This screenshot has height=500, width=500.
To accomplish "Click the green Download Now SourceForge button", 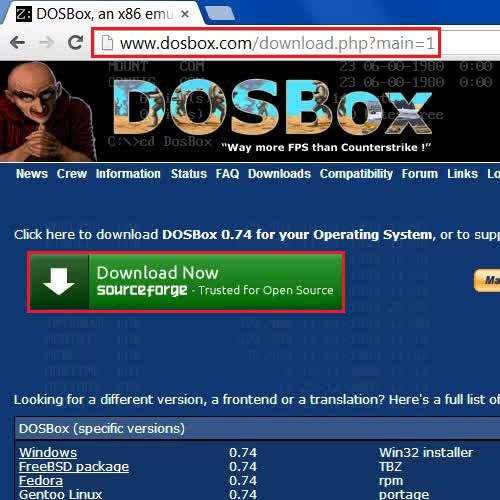I will coord(186,282).
